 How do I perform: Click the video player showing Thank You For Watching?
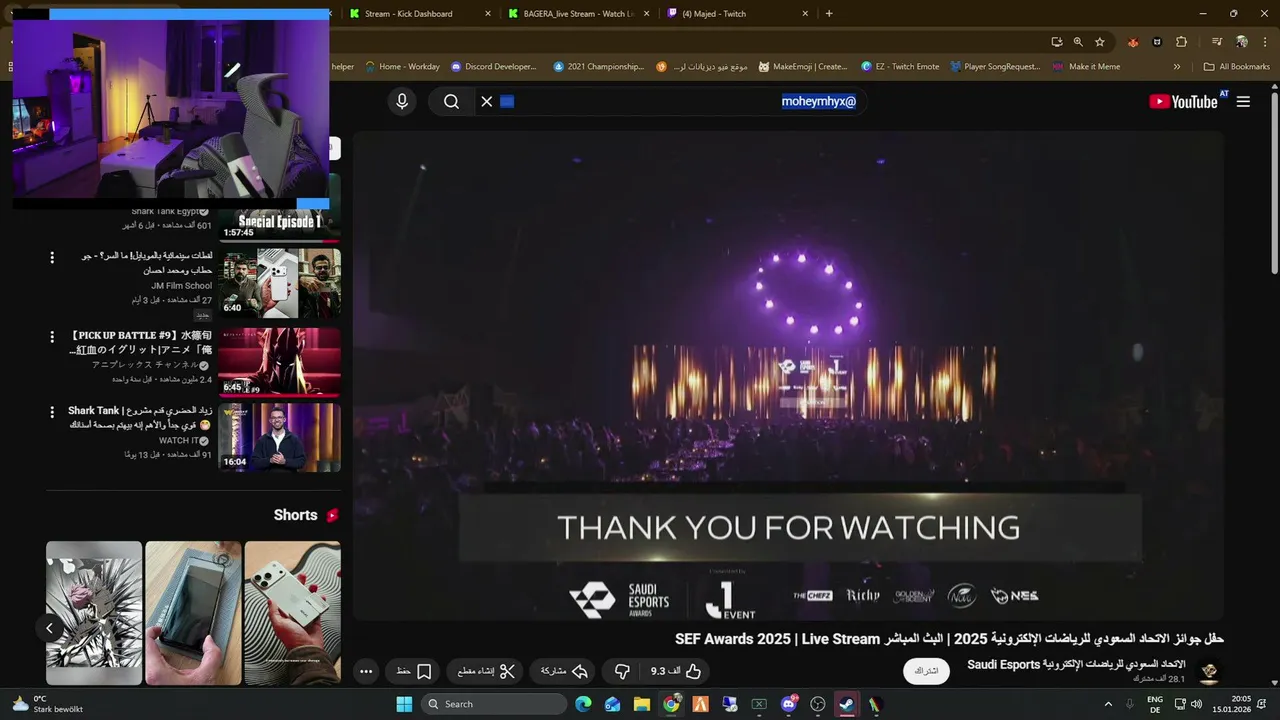point(788,376)
